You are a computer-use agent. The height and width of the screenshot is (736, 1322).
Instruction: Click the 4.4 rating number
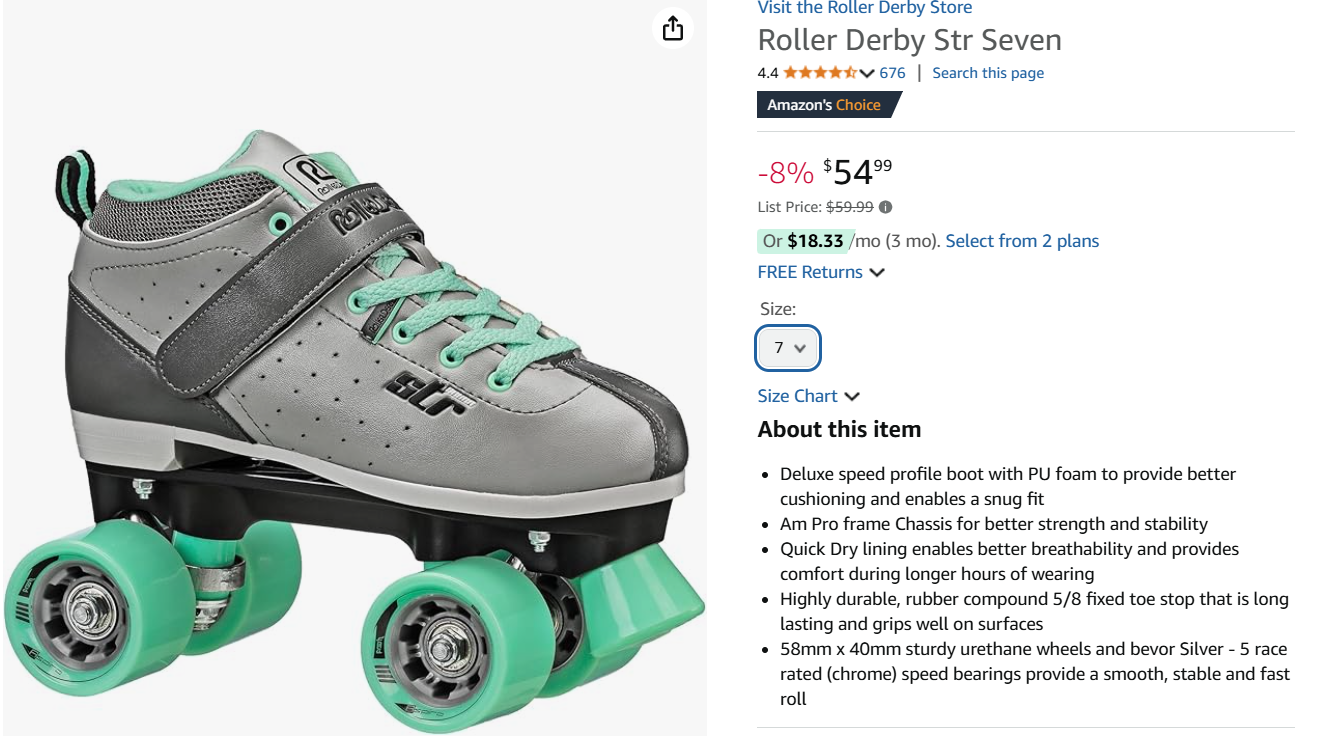click(x=767, y=73)
